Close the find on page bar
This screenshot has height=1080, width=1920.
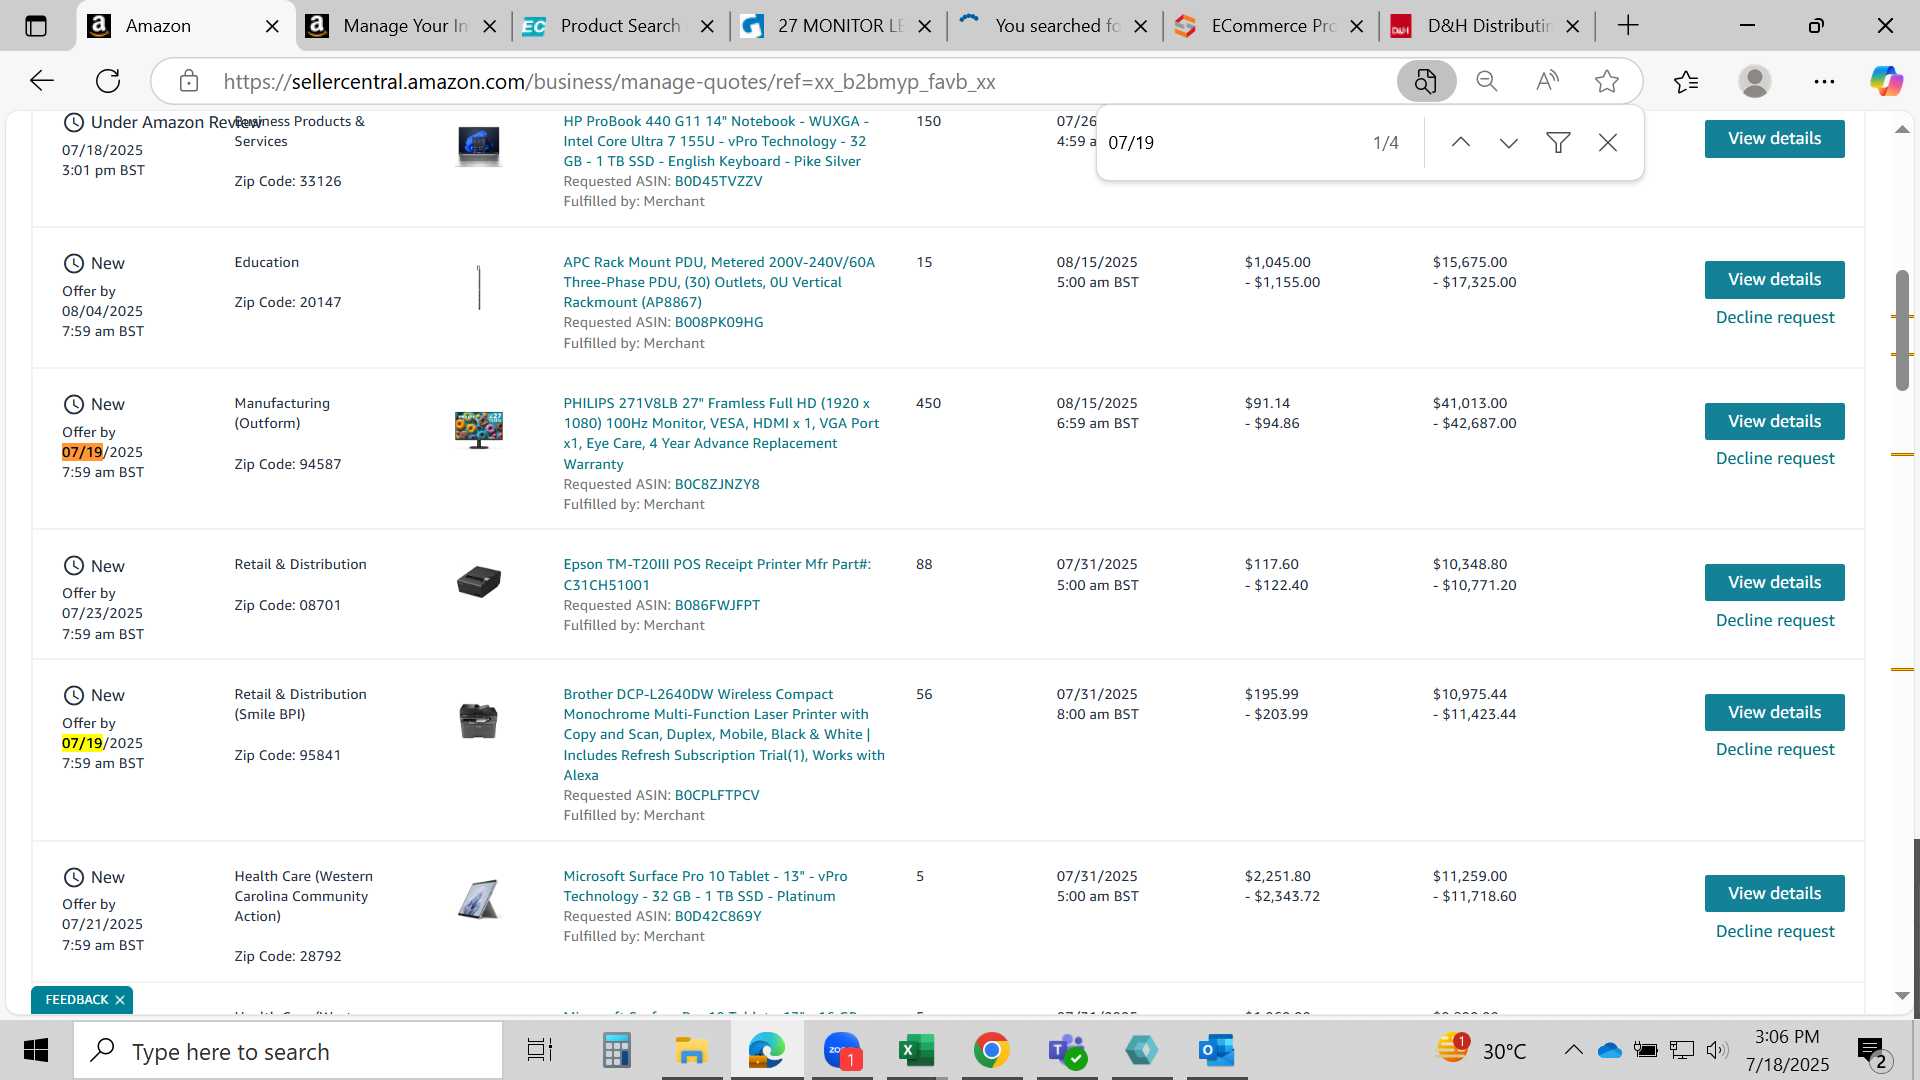click(1608, 143)
